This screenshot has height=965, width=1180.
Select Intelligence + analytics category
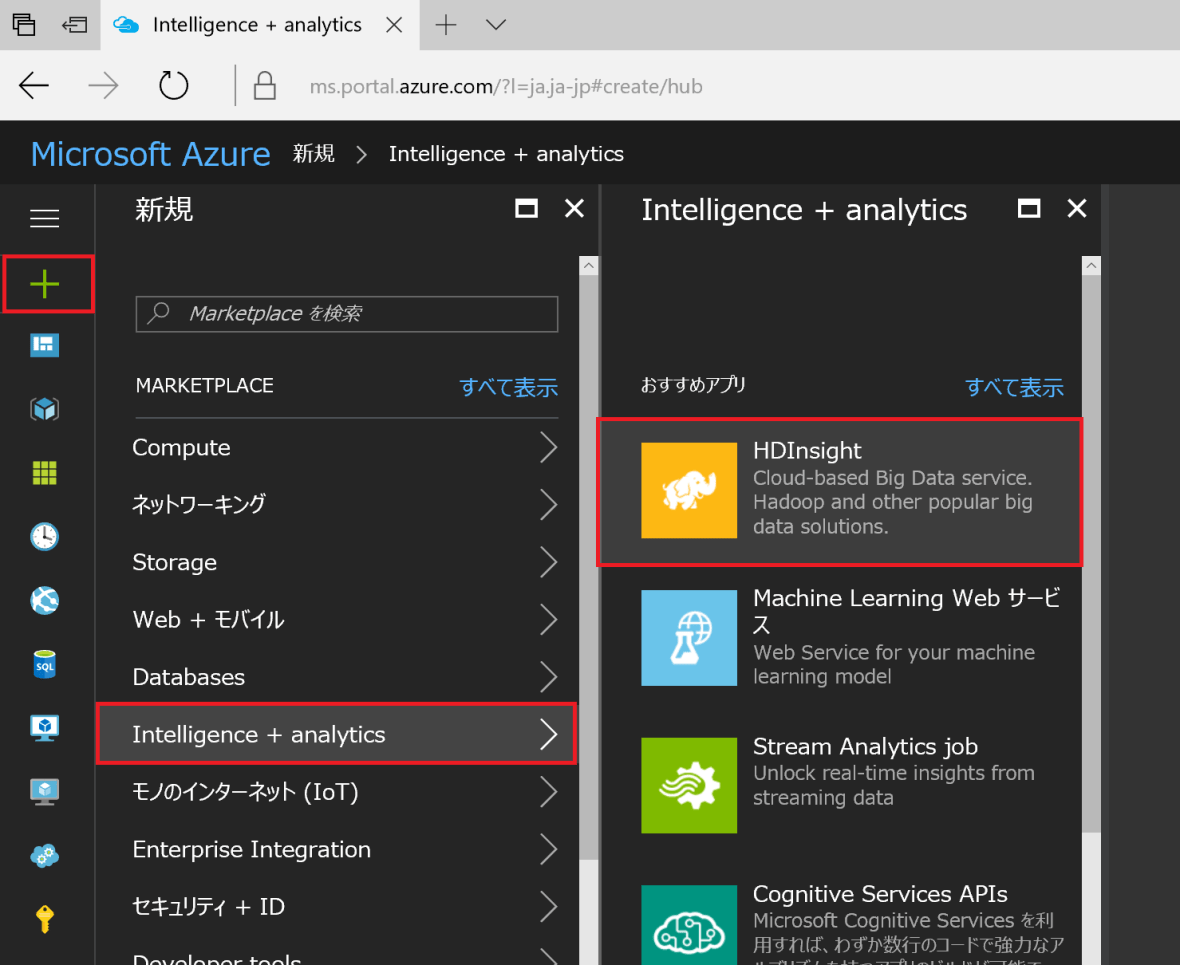click(335, 734)
